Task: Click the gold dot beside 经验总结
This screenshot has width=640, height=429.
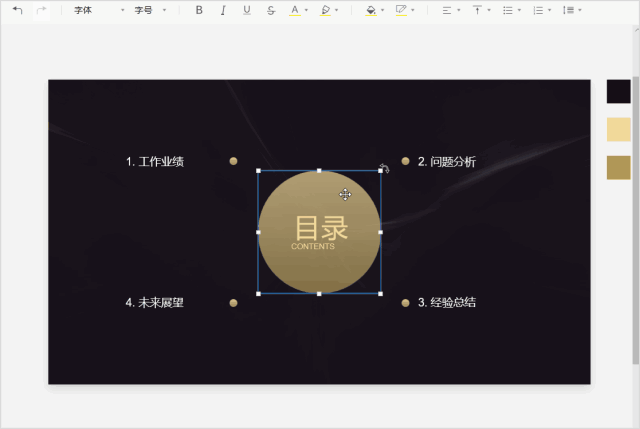Action: (405, 303)
